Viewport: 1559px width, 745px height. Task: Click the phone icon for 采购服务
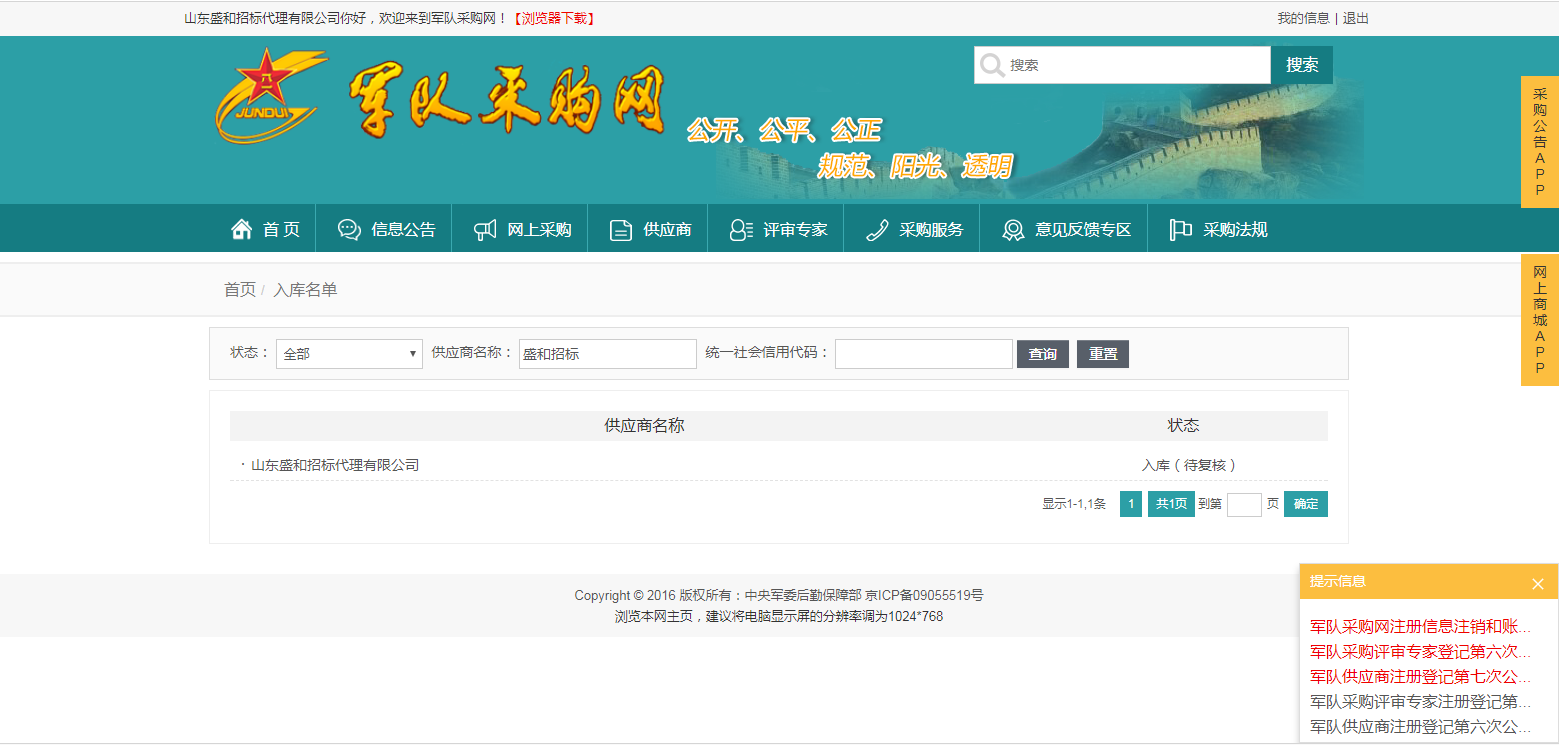coord(877,230)
